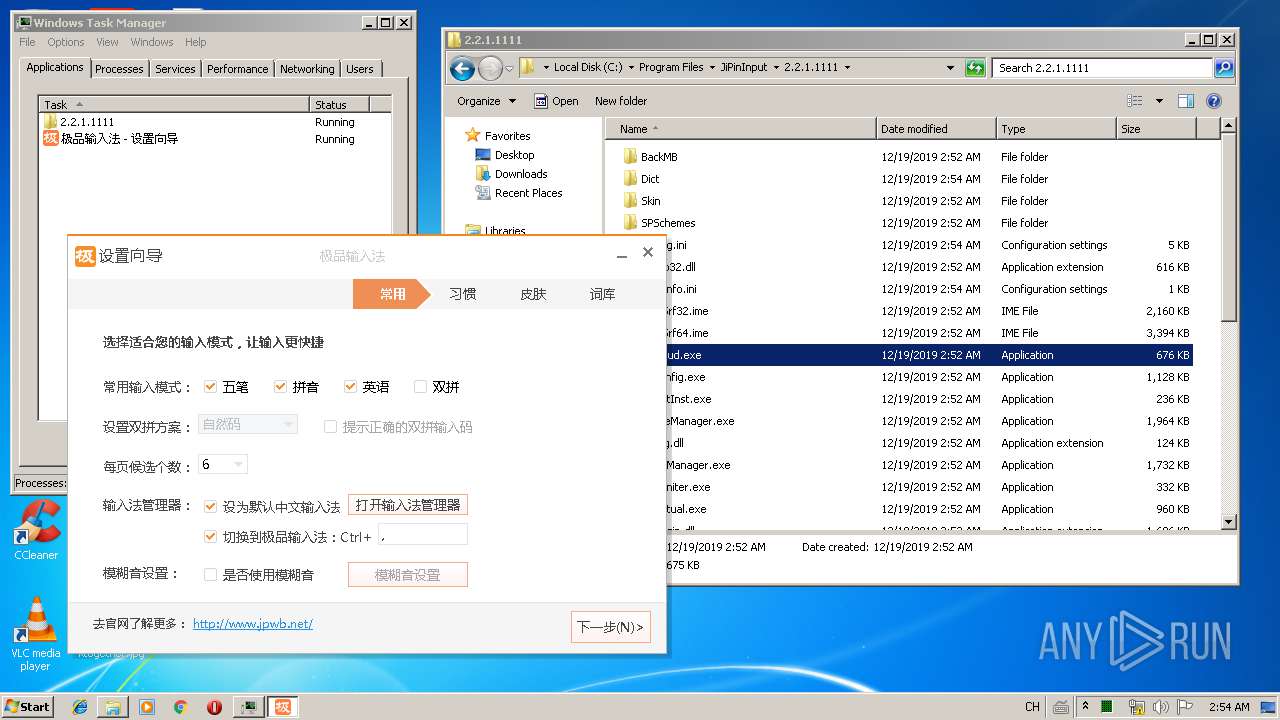Switch to Task Manager taskbar button

[248, 706]
